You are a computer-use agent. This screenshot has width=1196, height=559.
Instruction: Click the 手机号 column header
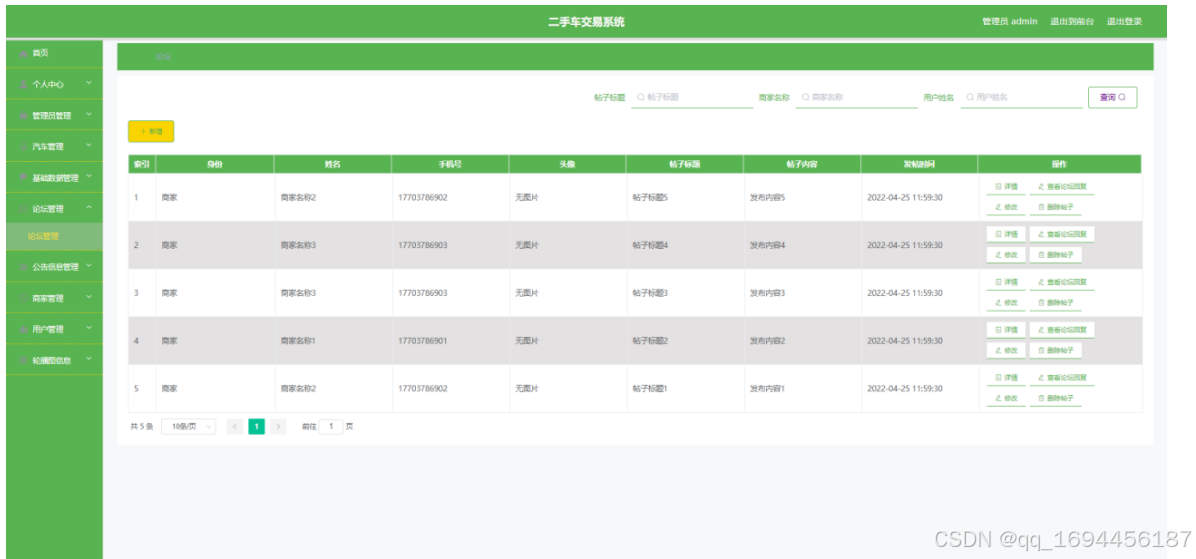[x=449, y=164]
